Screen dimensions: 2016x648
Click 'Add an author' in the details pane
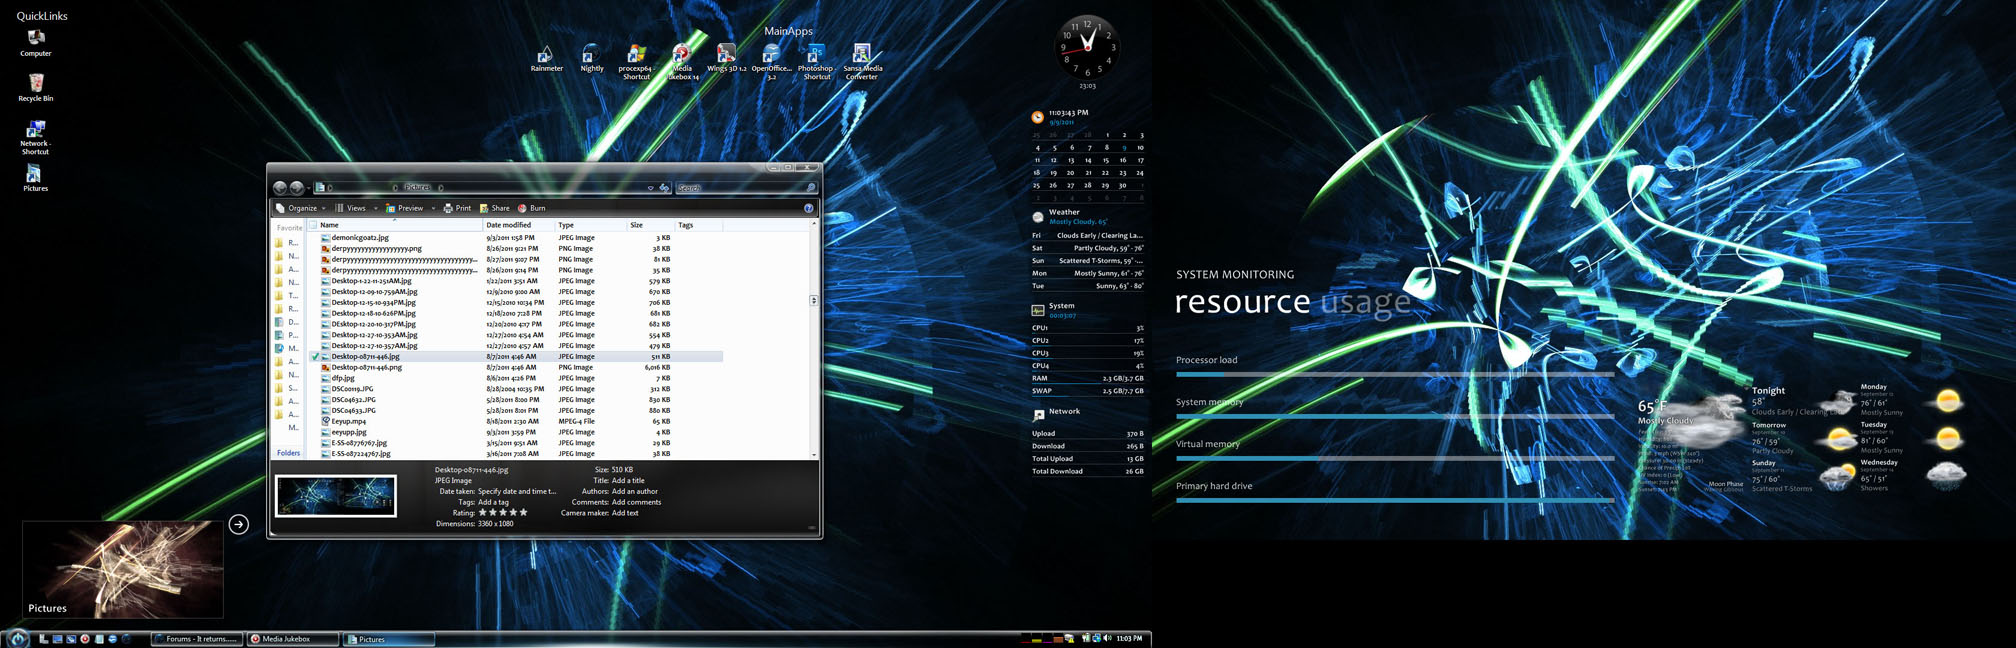(x=635, y=491)
